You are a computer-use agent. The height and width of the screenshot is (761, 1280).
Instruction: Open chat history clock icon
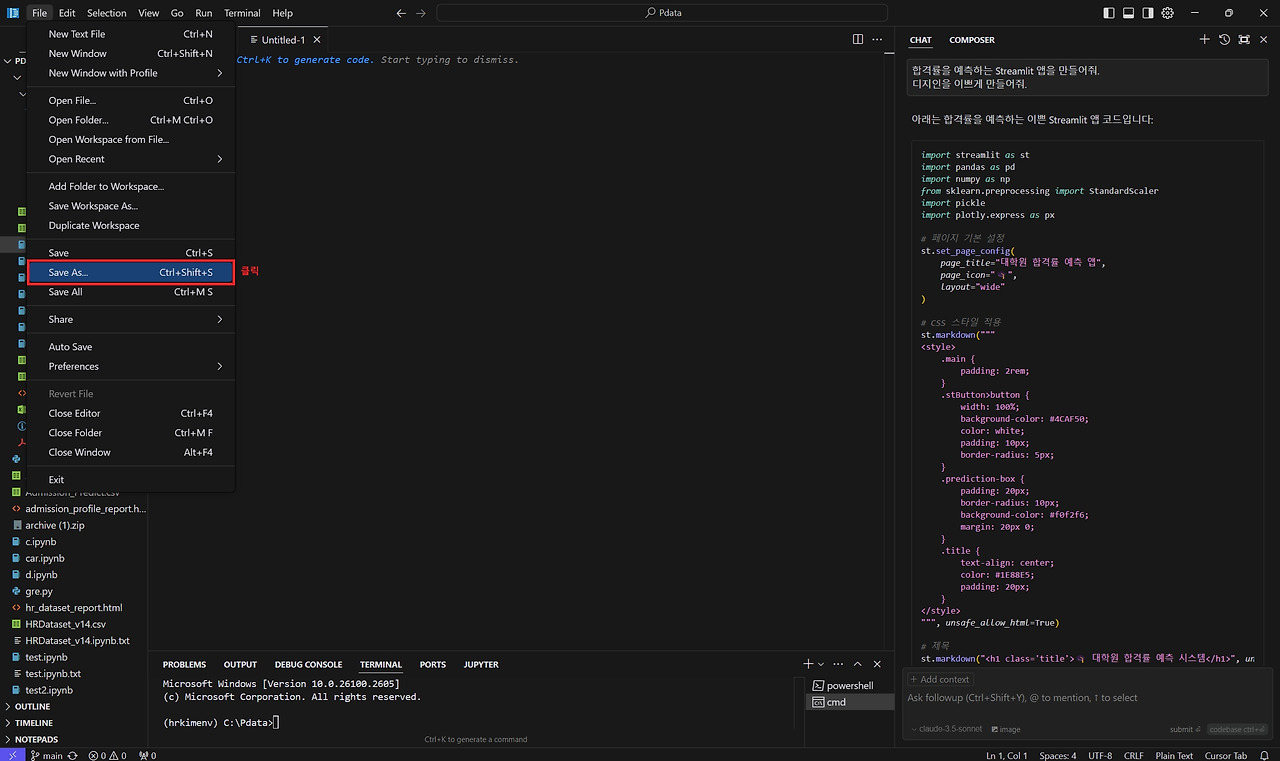(x=1224, y=40)
